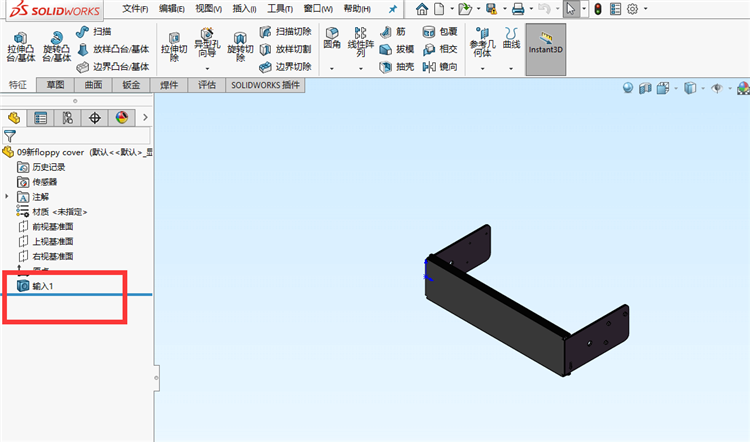Switch to the Sketch (草图) tab

(55, 85)
